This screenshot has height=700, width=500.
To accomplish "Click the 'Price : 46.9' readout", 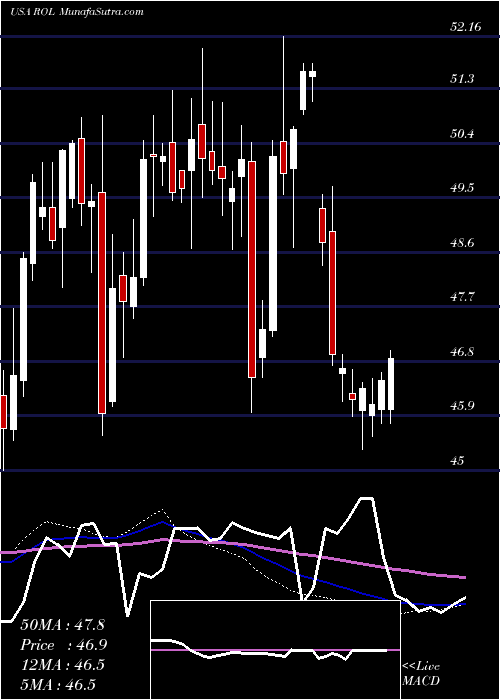I will coord(63,645).
